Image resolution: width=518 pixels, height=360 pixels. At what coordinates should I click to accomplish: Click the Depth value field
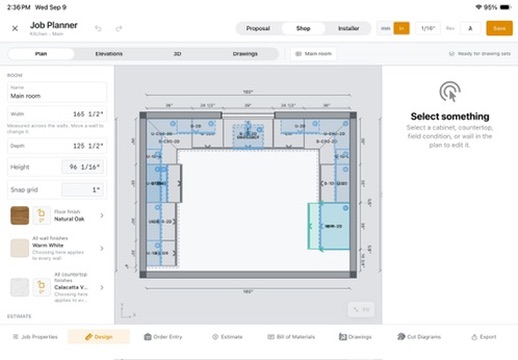click(x=57, y=146)
